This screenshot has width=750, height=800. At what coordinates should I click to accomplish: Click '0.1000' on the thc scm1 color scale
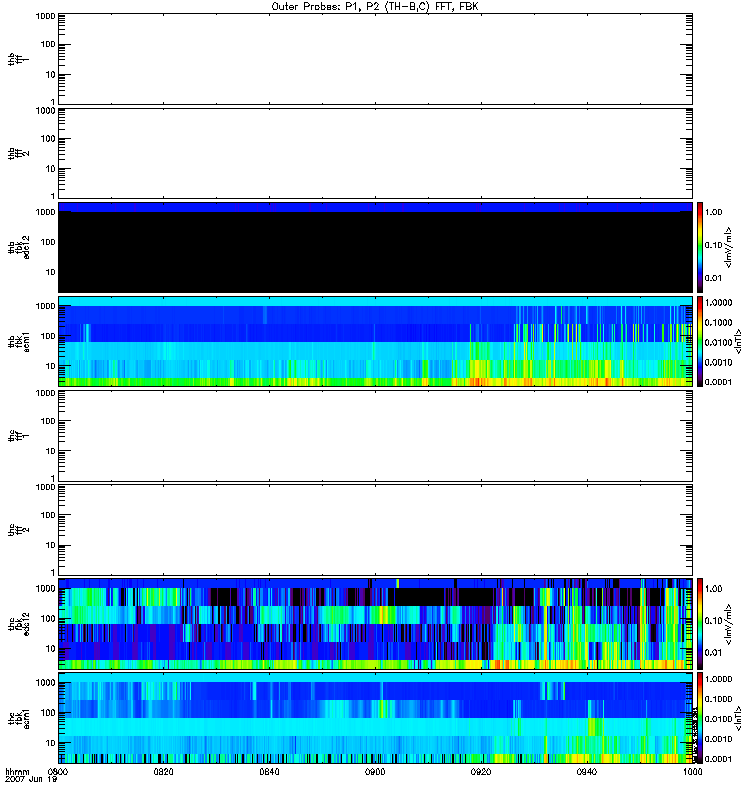click(x=718, y=699)
